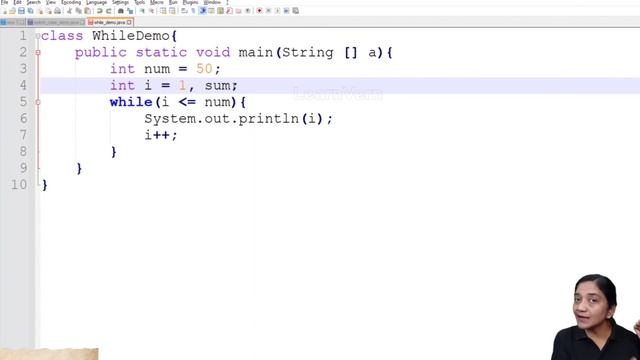Switch to the first document tab
Viewport: 640px width, 360px height.
[x=13, y=22]
